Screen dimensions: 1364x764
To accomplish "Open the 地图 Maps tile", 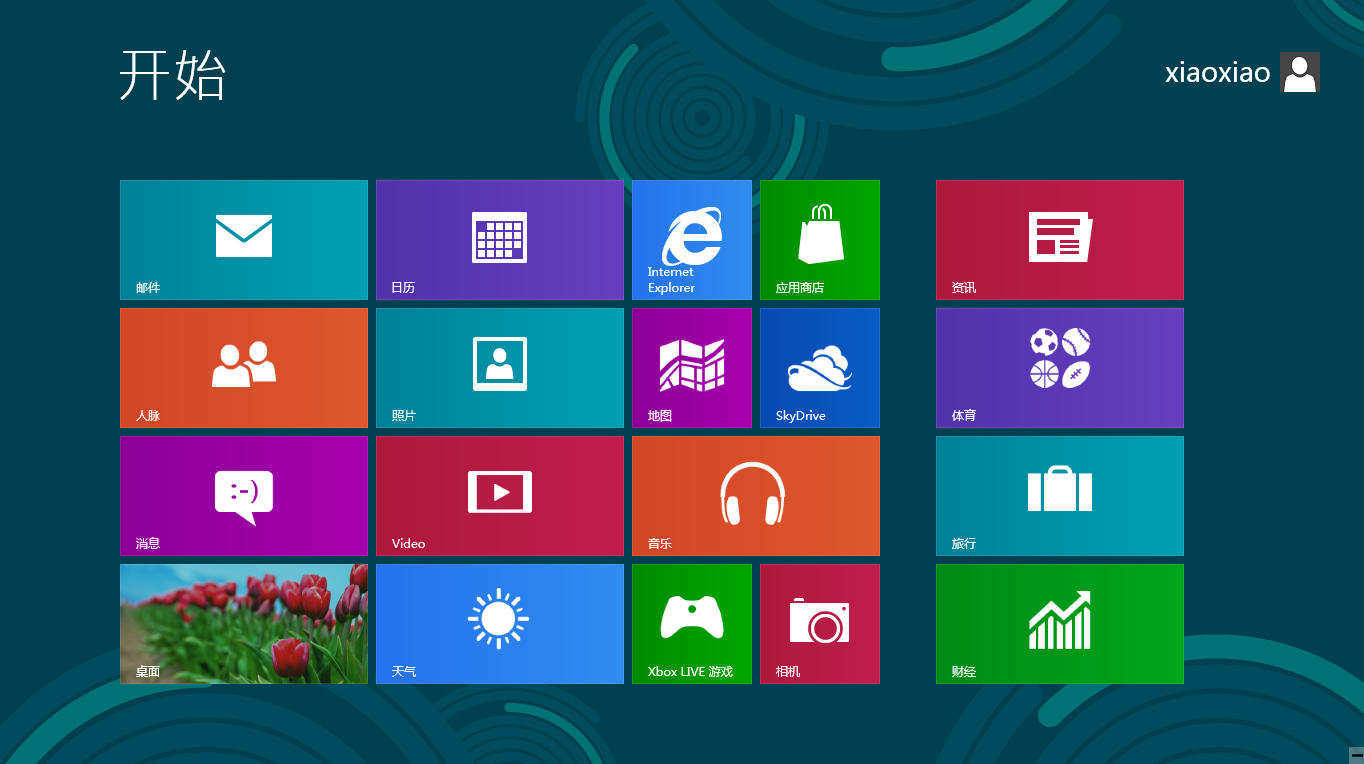I will point(692,368).
